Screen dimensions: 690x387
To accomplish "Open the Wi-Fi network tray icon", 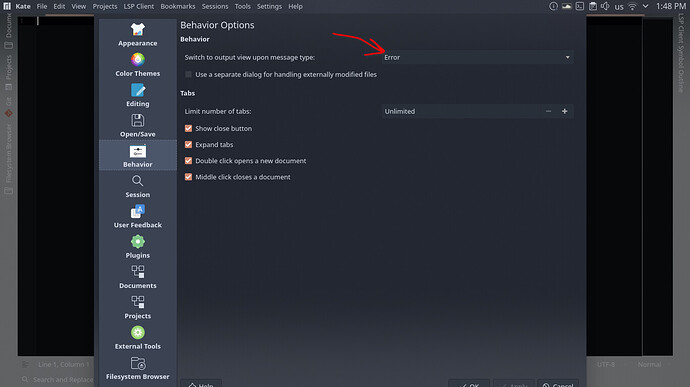I will pos(632,6).
